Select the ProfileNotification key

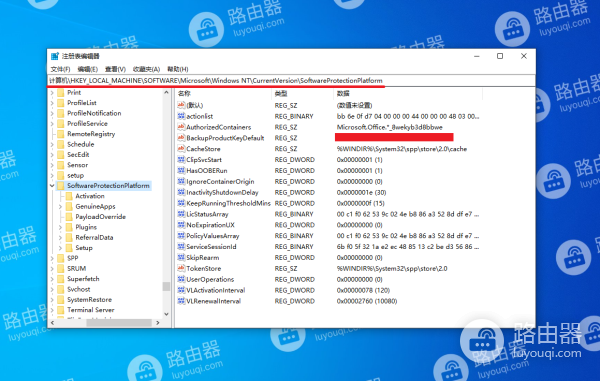(x=94, y=113)
